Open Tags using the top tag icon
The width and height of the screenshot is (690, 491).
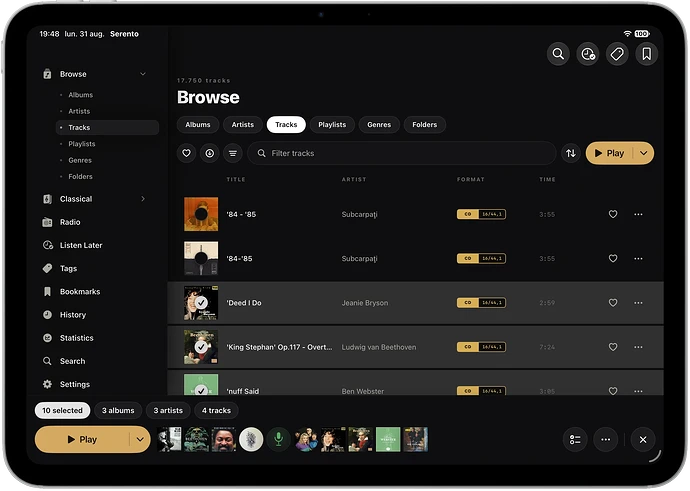[x=617, y=54]
